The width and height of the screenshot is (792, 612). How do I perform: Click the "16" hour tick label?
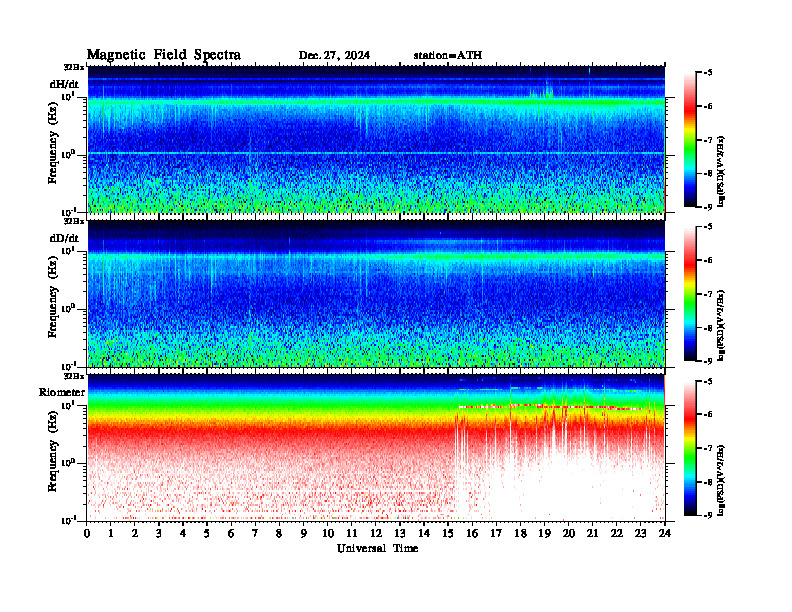pos(472,533)
